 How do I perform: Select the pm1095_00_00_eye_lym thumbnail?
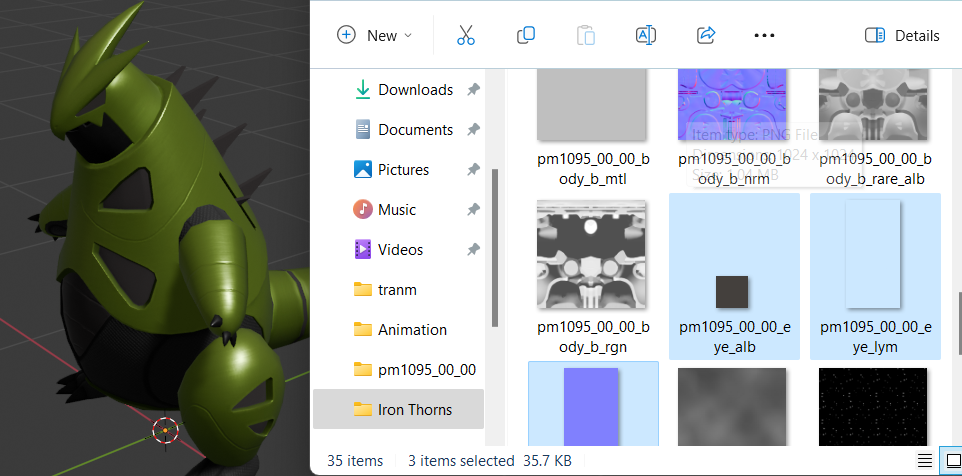[x=874, y=255]
